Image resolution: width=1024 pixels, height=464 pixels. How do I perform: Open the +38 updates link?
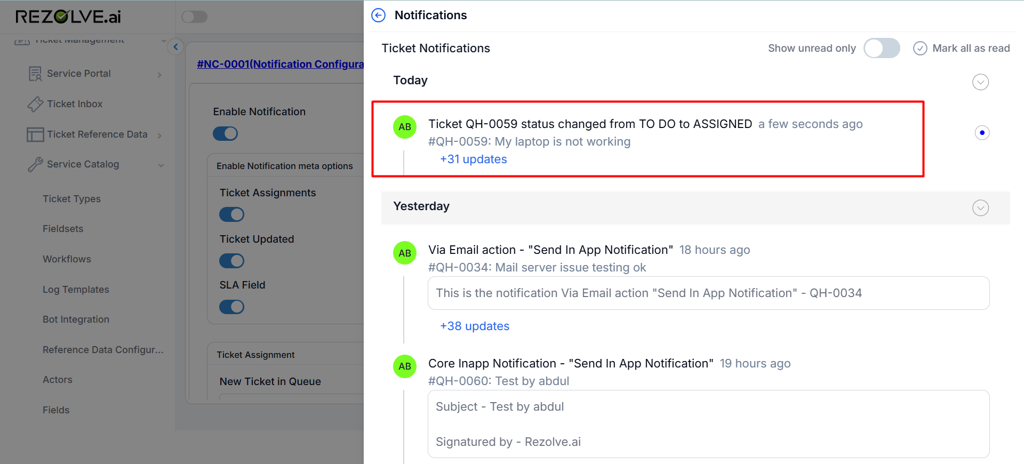click(474, 326)
